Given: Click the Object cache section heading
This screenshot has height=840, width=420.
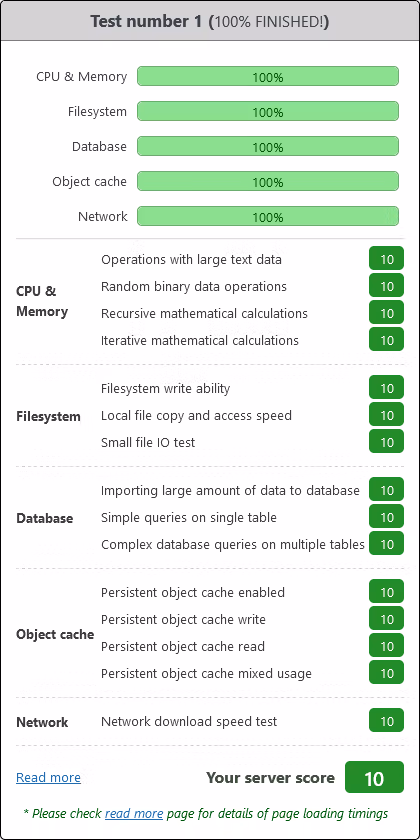Looking at the screenshot, I should pos(55,634).
